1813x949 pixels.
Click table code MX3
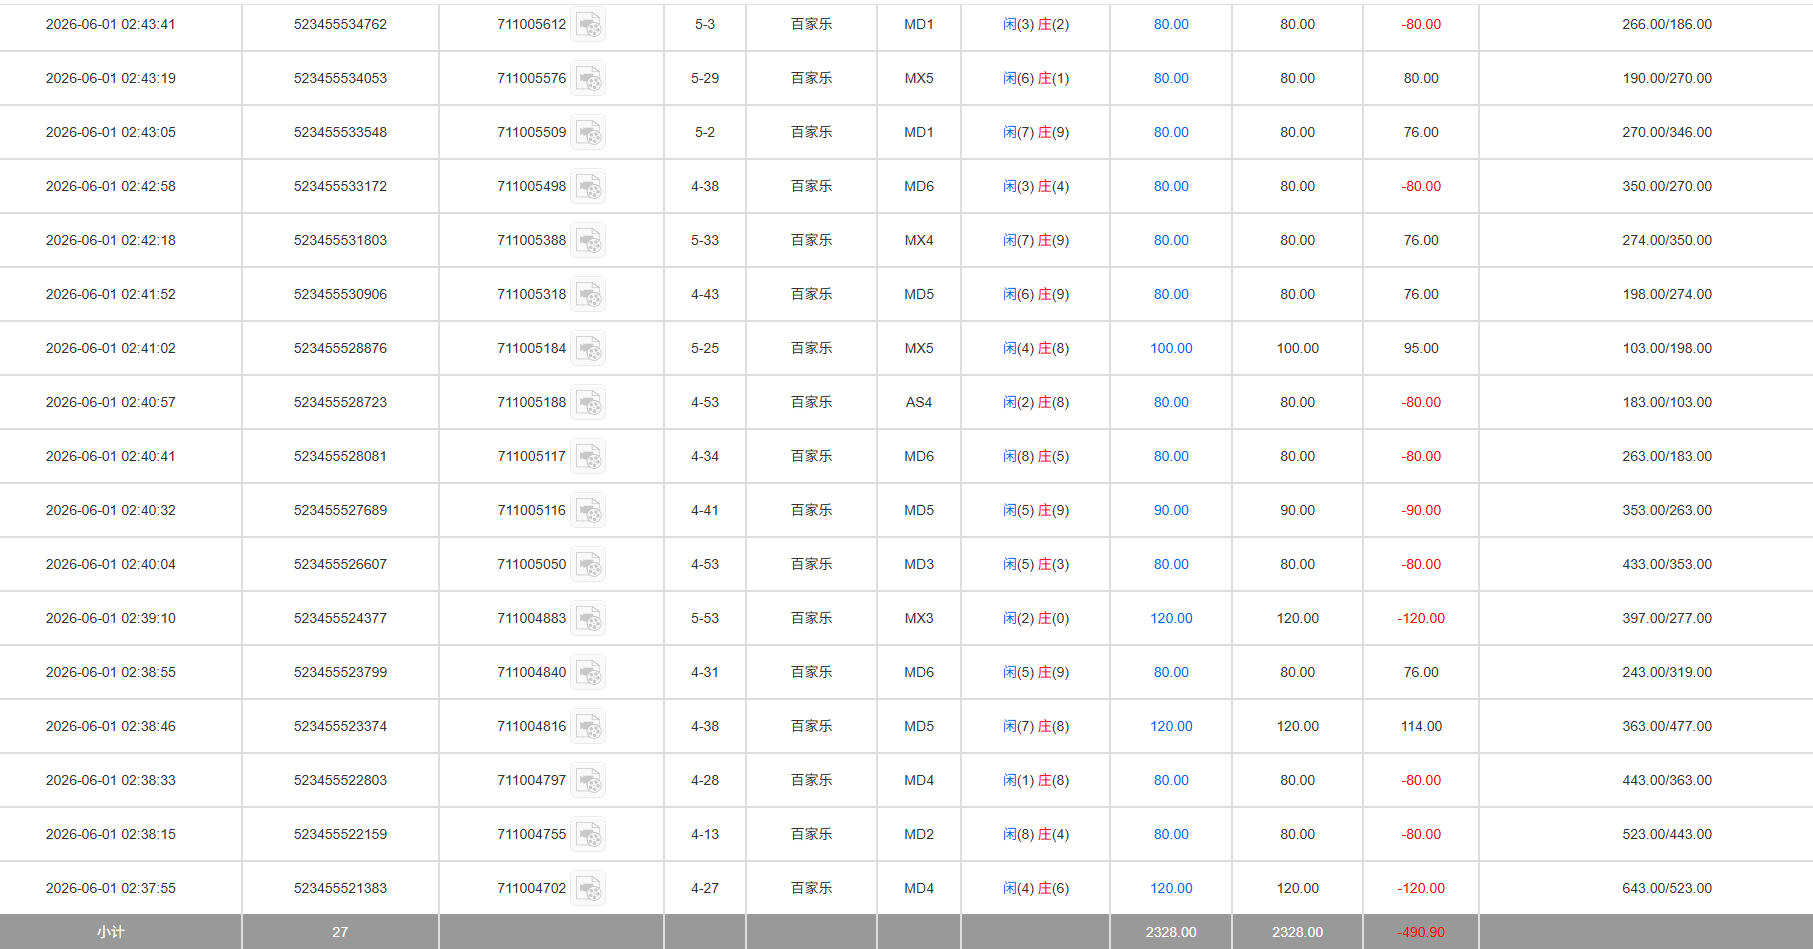(919, 618)
